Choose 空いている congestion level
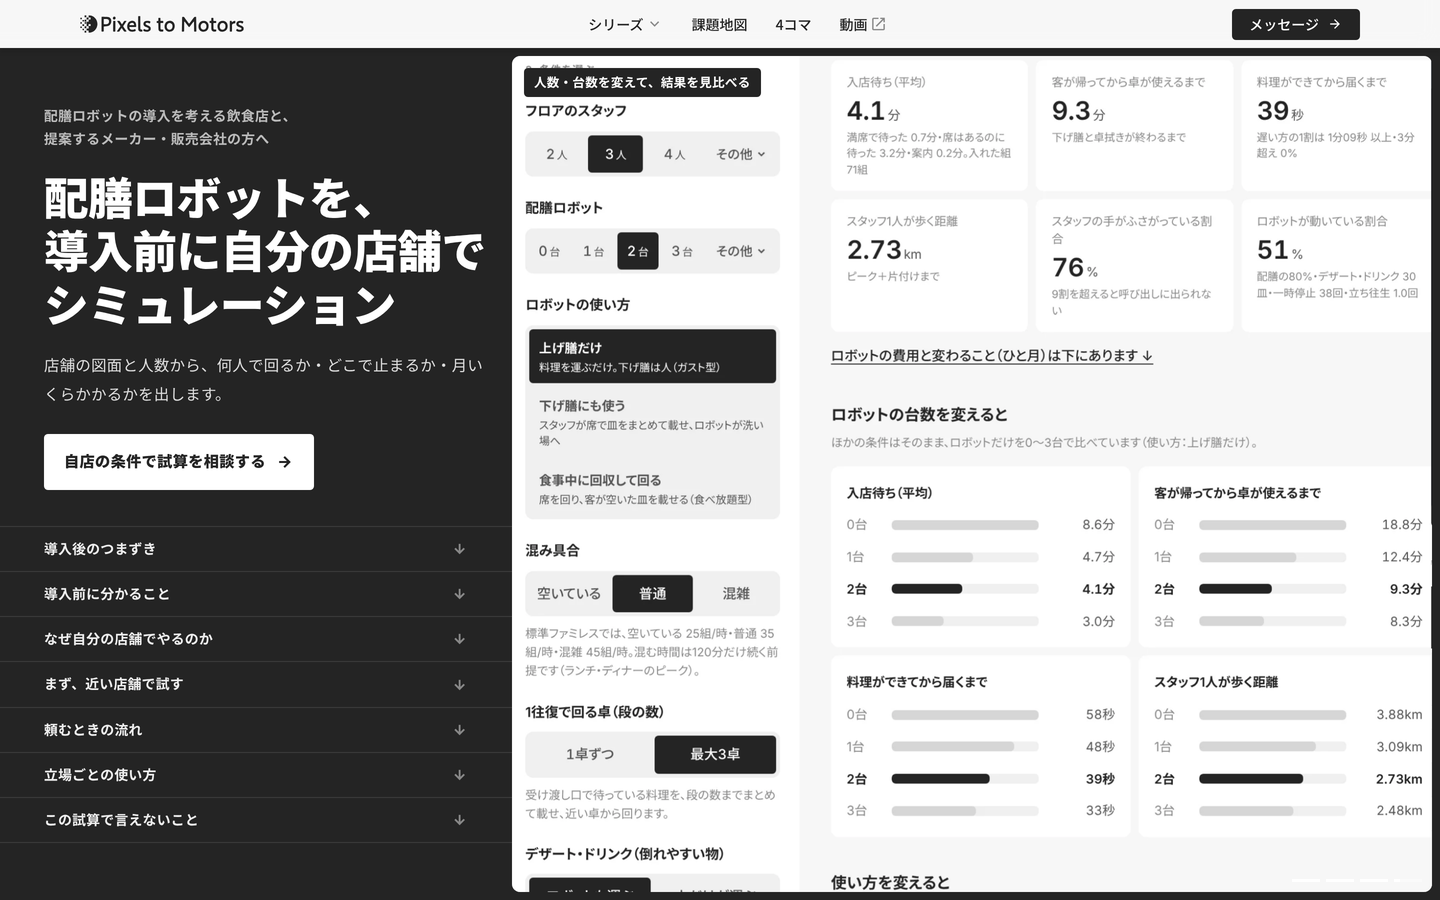 tap(569, 594)
